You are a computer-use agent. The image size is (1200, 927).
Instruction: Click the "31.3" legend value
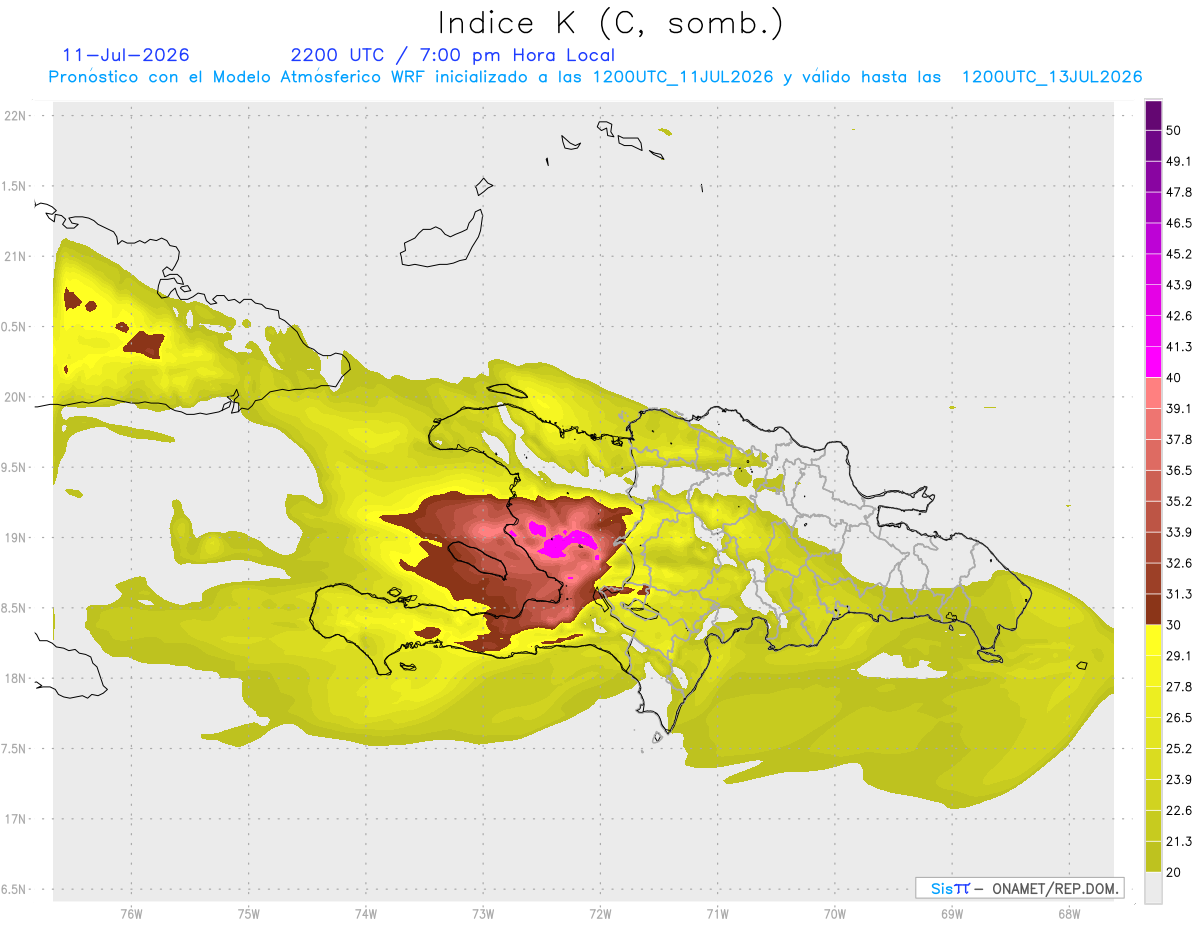[1179, 594]
